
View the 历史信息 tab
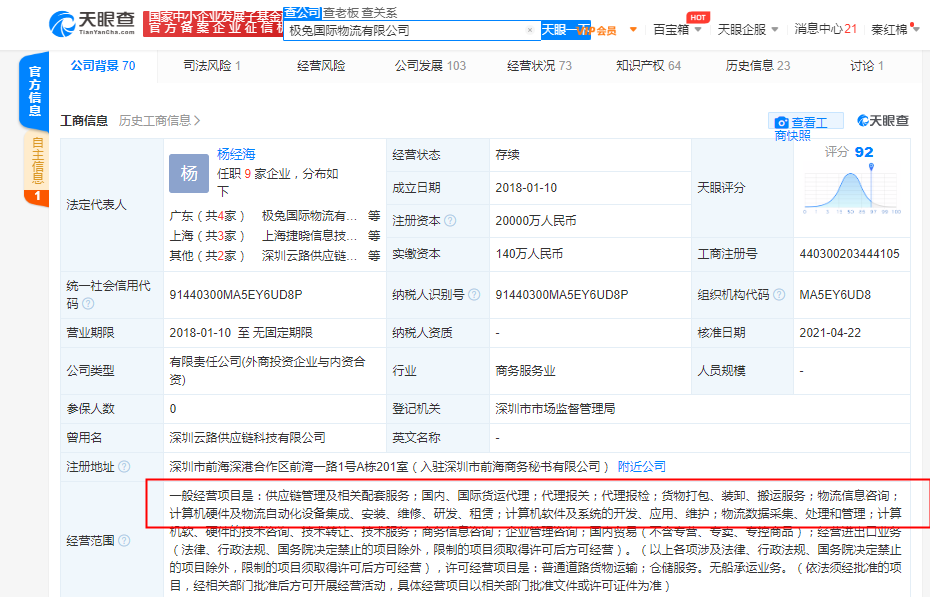757,66
